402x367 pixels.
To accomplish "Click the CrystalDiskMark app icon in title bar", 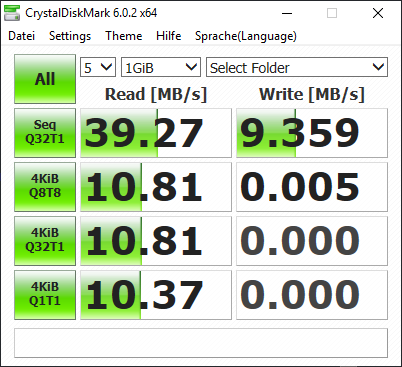I will (x=12, y=13).
